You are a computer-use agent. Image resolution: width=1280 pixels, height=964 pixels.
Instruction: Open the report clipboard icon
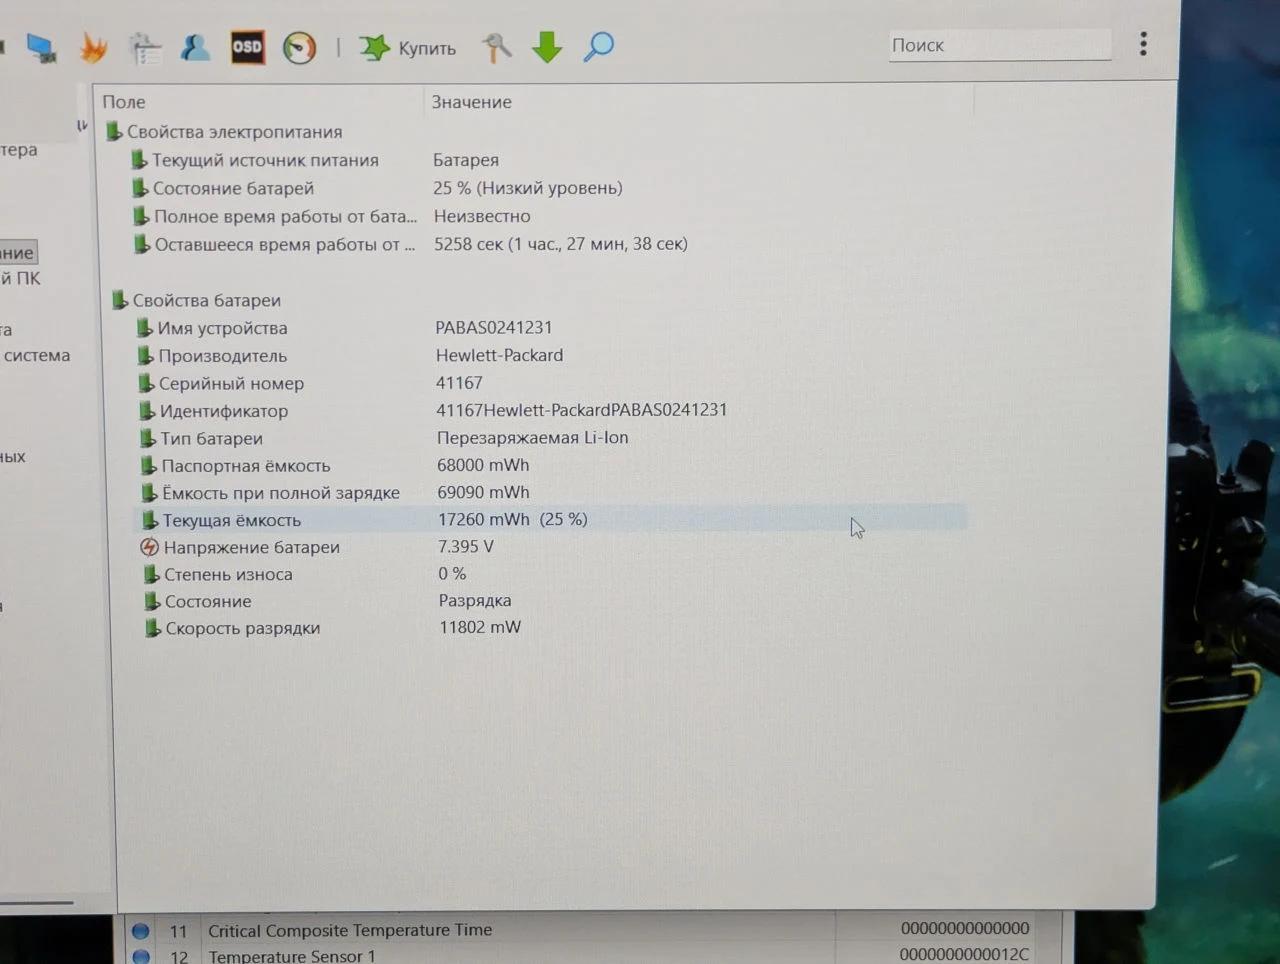[145, 48]
